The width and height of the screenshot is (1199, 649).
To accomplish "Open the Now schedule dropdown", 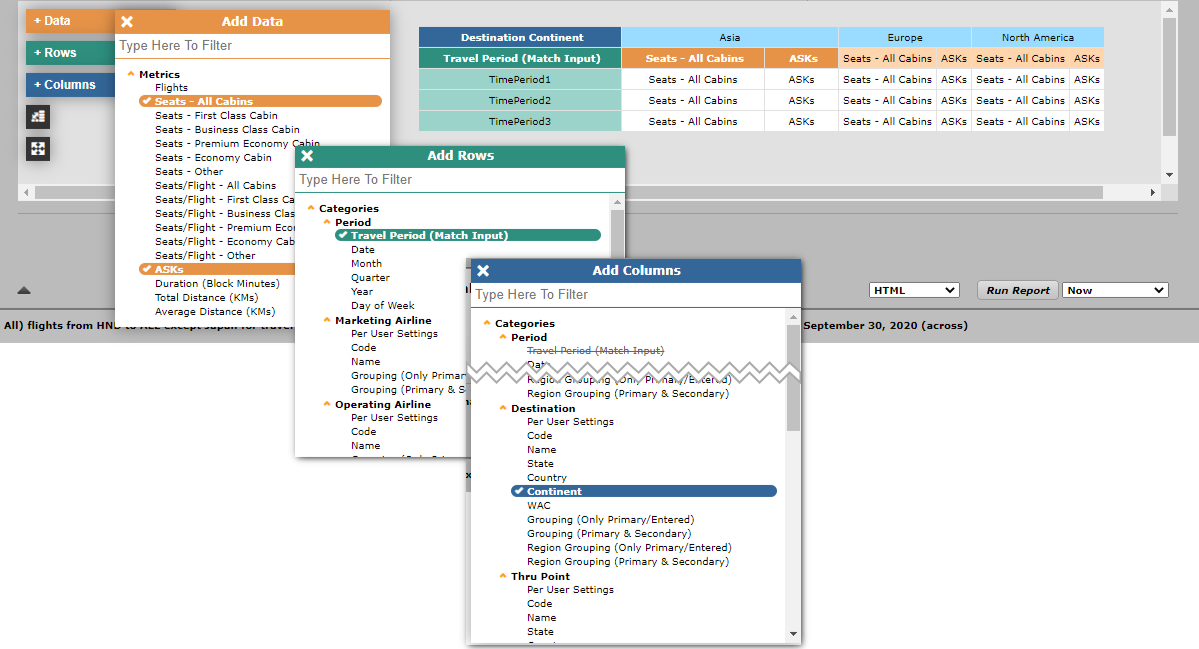I will coord(1115,290).
